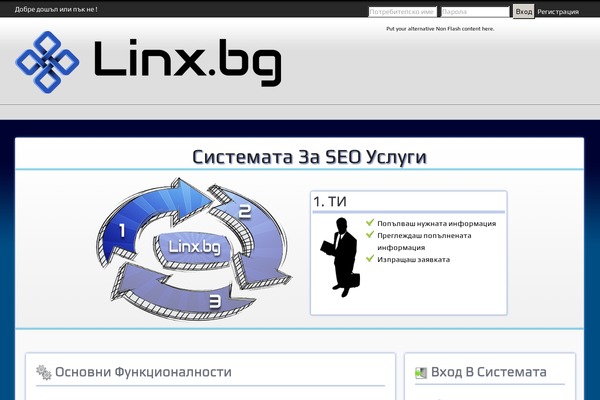The height and width of the screenshot is (400, 600).
Task: Click the Linx.bg header wordmark
Action: [188, 62]
